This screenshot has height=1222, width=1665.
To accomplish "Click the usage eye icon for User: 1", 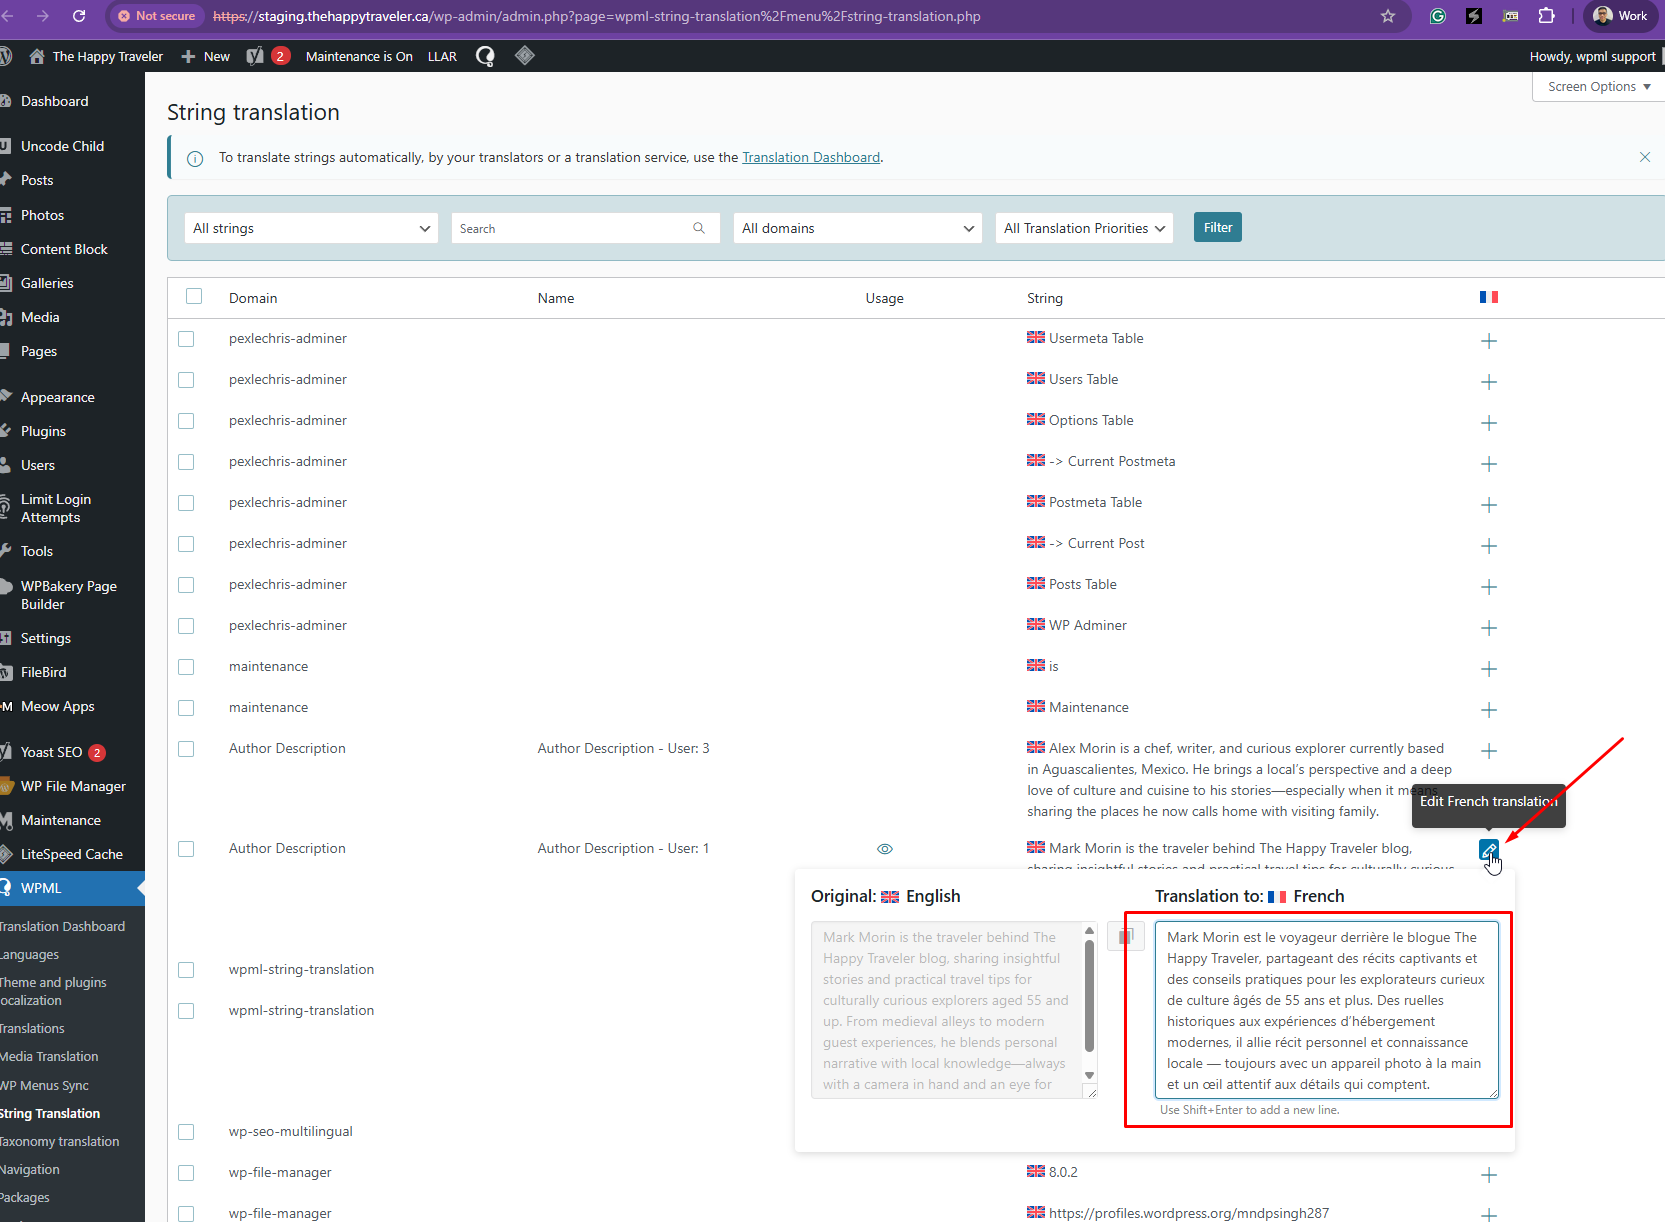I will [885, 849].
